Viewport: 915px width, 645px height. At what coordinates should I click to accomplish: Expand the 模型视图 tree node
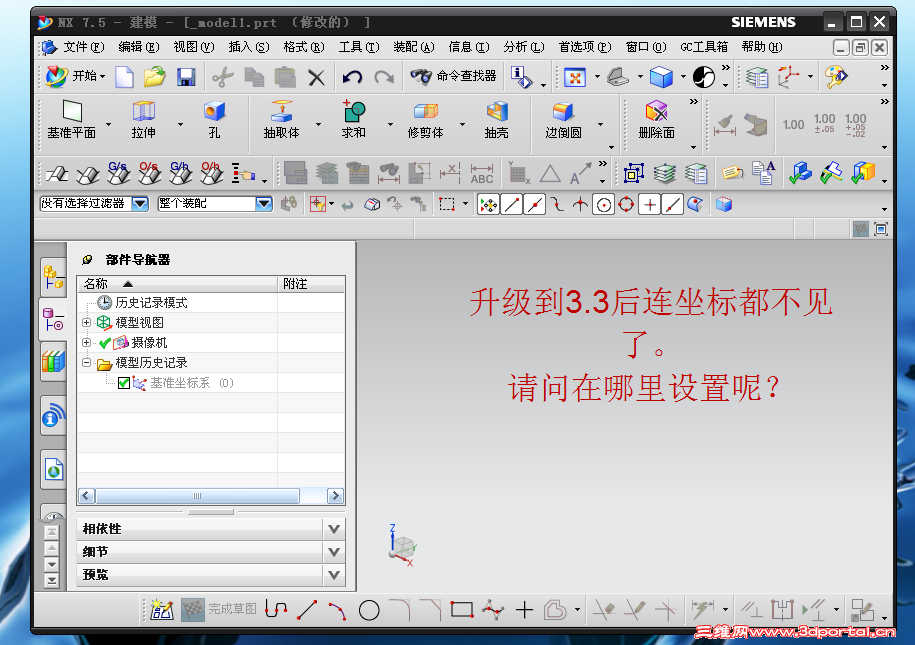[x=86, y=322]
